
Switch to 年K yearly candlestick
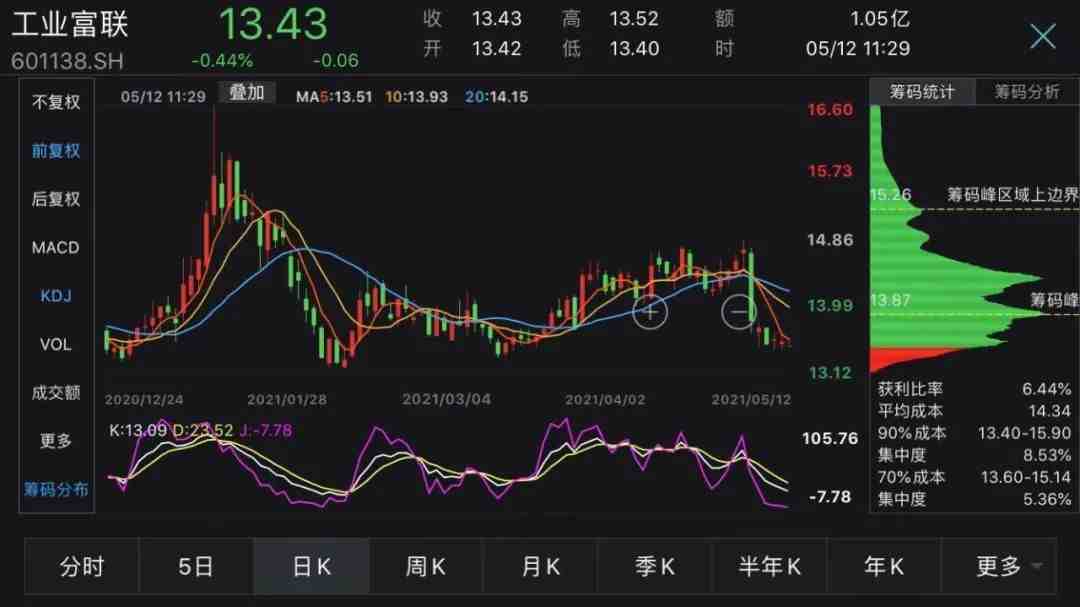pyautogui.click(x=884, y=566)
